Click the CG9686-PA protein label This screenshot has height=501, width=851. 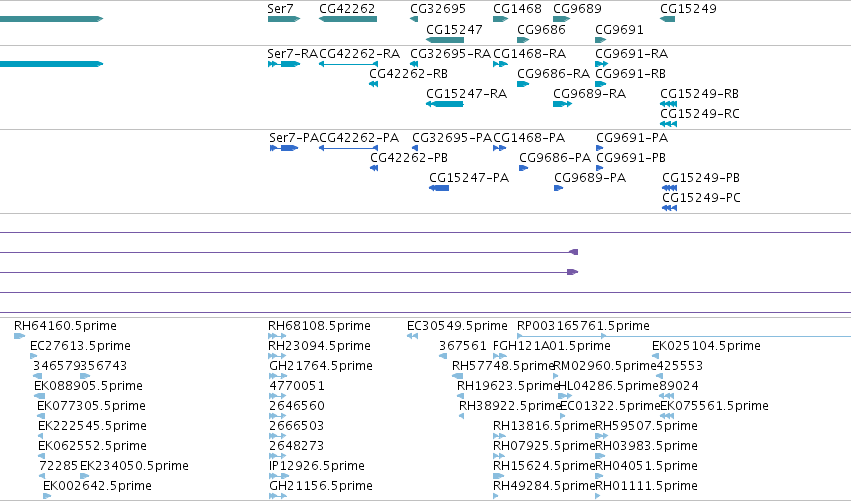[x=555, y=158]
